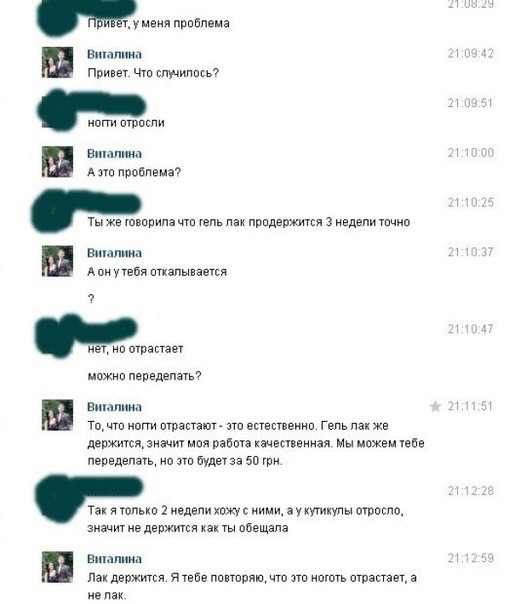Select the message 'нет, но отрастает'

(135, 349)
